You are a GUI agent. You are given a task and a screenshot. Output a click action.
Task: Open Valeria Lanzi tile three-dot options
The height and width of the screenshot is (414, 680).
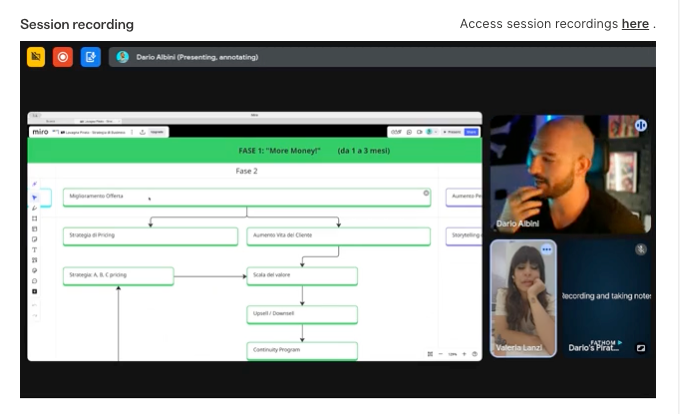pyautogui.click(x=546, y=249)
